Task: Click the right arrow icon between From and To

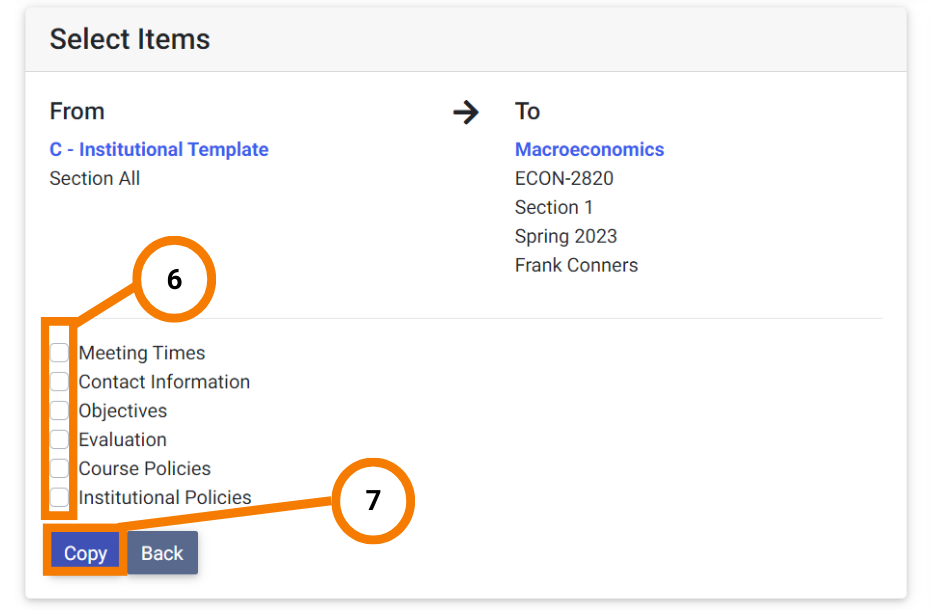Action: [465, 112]
